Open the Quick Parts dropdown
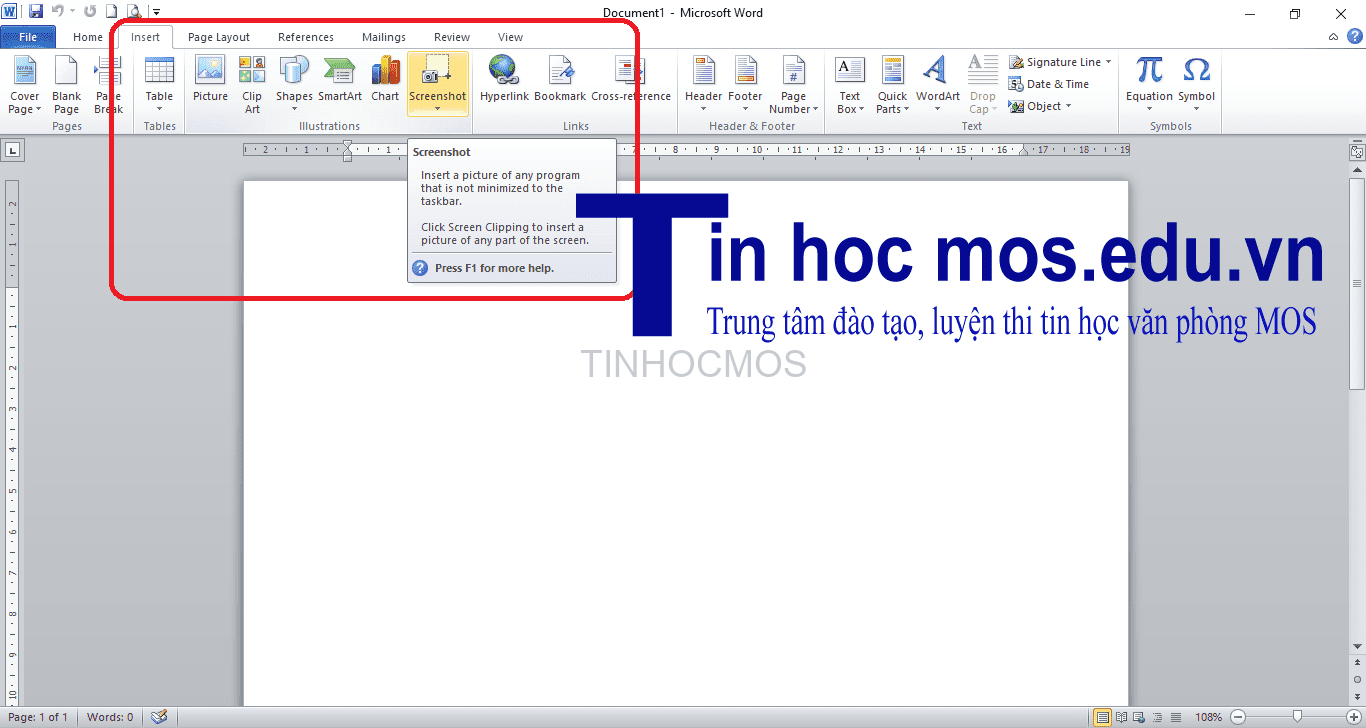Screen dimensions: 1366x728 pos(892,85)
